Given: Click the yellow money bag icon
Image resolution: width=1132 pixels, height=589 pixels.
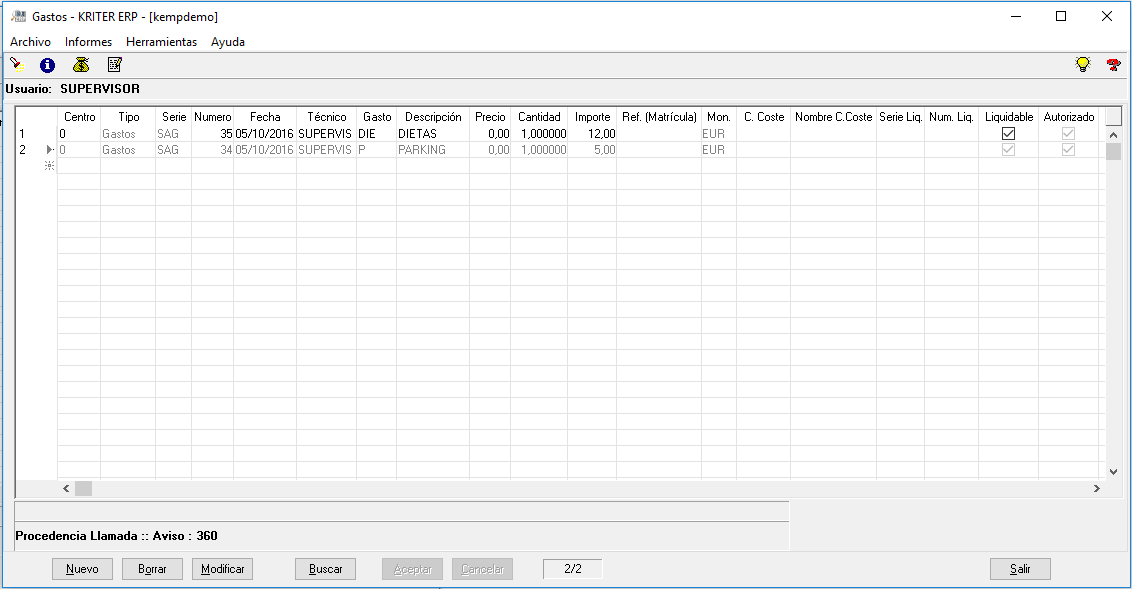Looking at the screenshot, I should [x=81, y=65].
